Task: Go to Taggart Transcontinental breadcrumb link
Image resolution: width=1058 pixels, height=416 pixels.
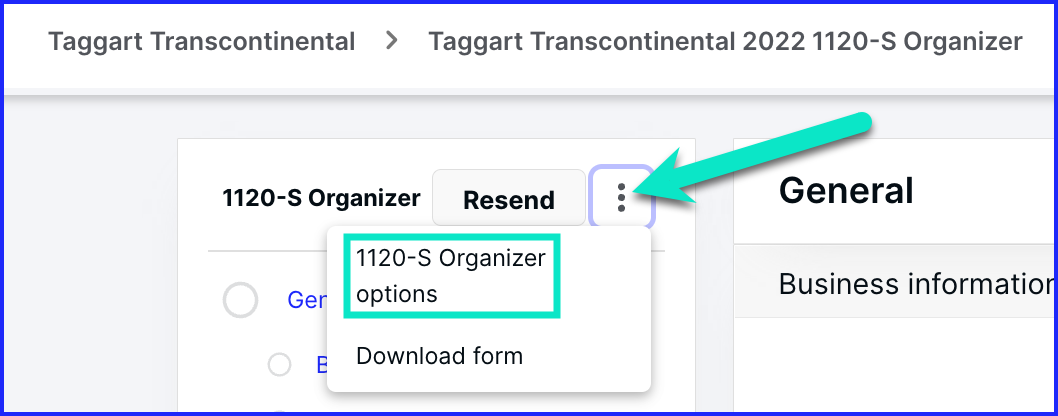Action: (x=202, y=42)
